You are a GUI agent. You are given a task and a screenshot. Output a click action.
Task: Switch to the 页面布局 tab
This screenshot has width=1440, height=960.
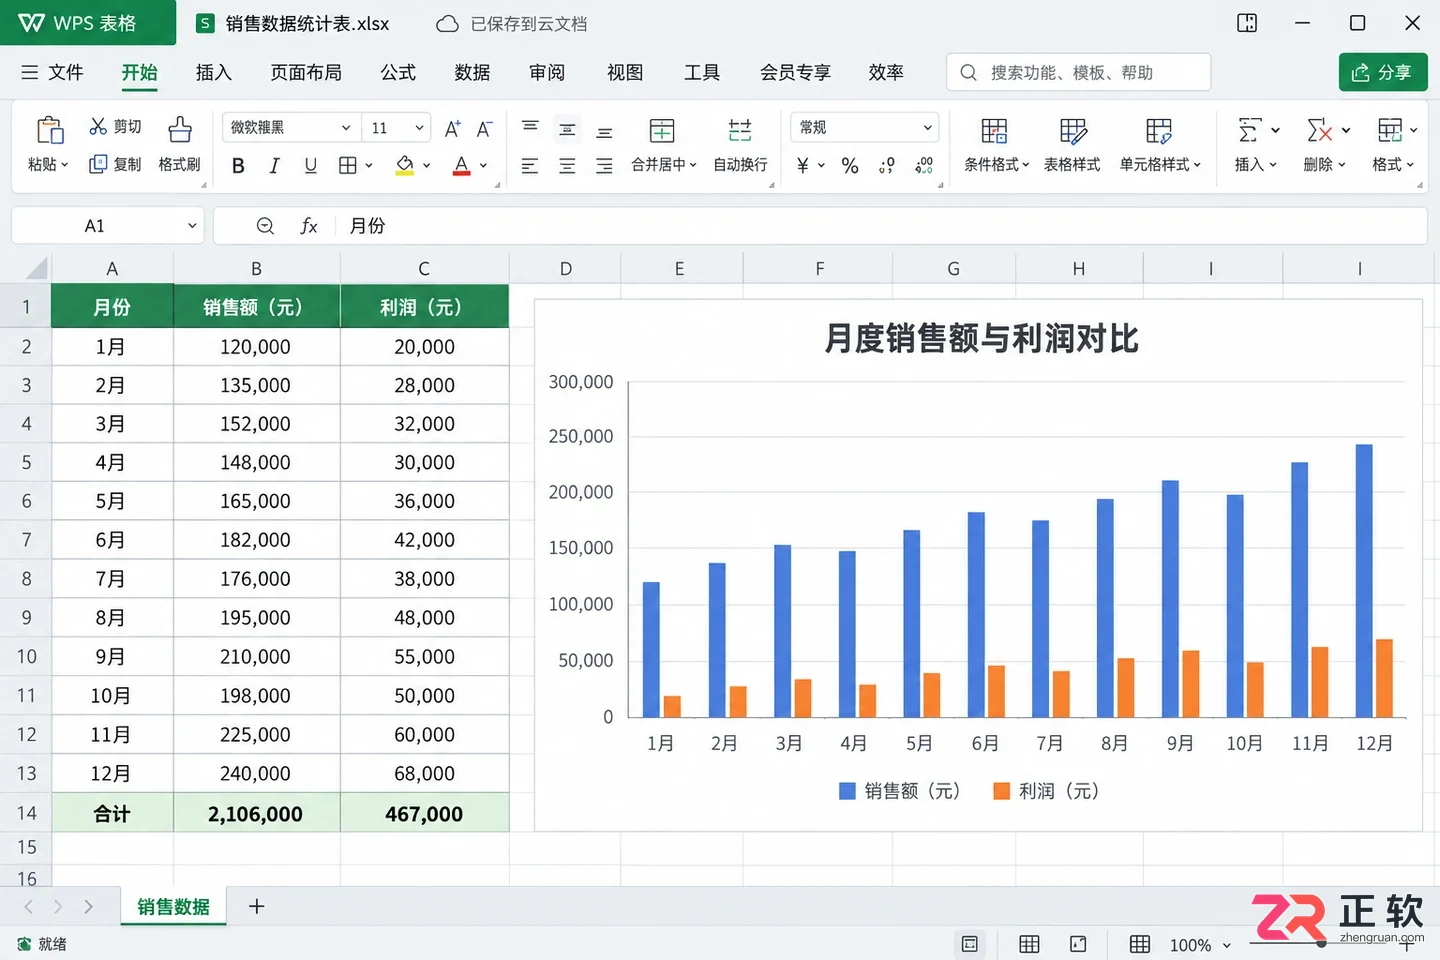[306, 72]
